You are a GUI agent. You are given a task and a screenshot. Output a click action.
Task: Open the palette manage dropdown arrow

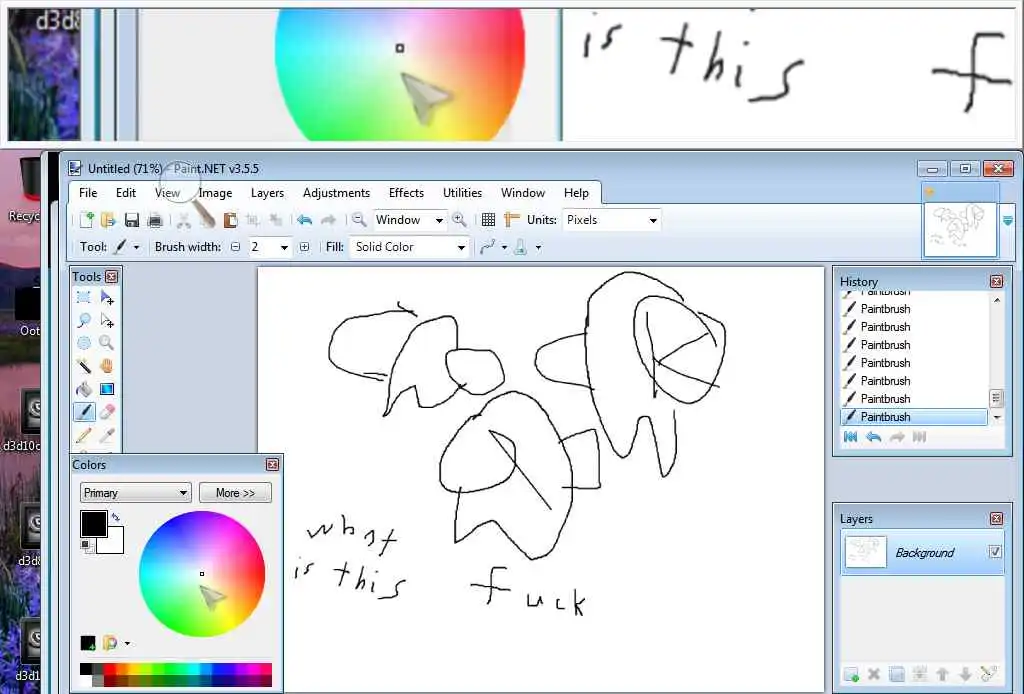coord(127,643)
